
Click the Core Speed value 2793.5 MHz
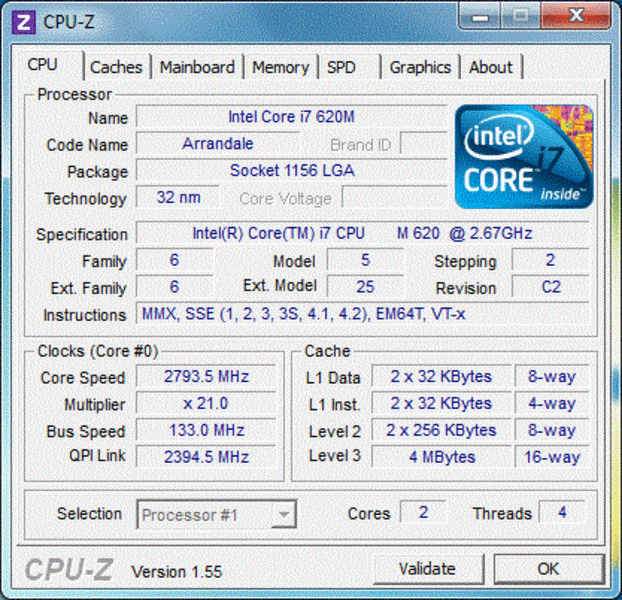click(x=206, y=376)
